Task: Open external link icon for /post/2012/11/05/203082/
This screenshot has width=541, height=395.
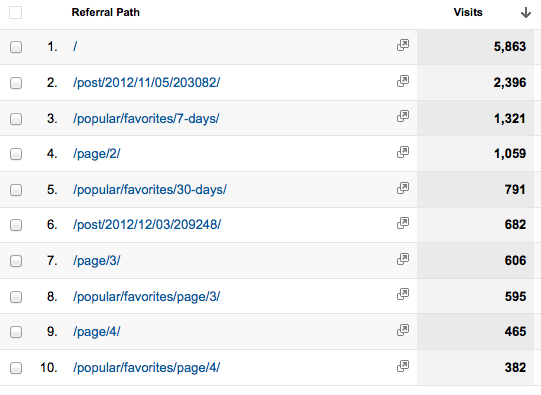Action: coord(403,81)
